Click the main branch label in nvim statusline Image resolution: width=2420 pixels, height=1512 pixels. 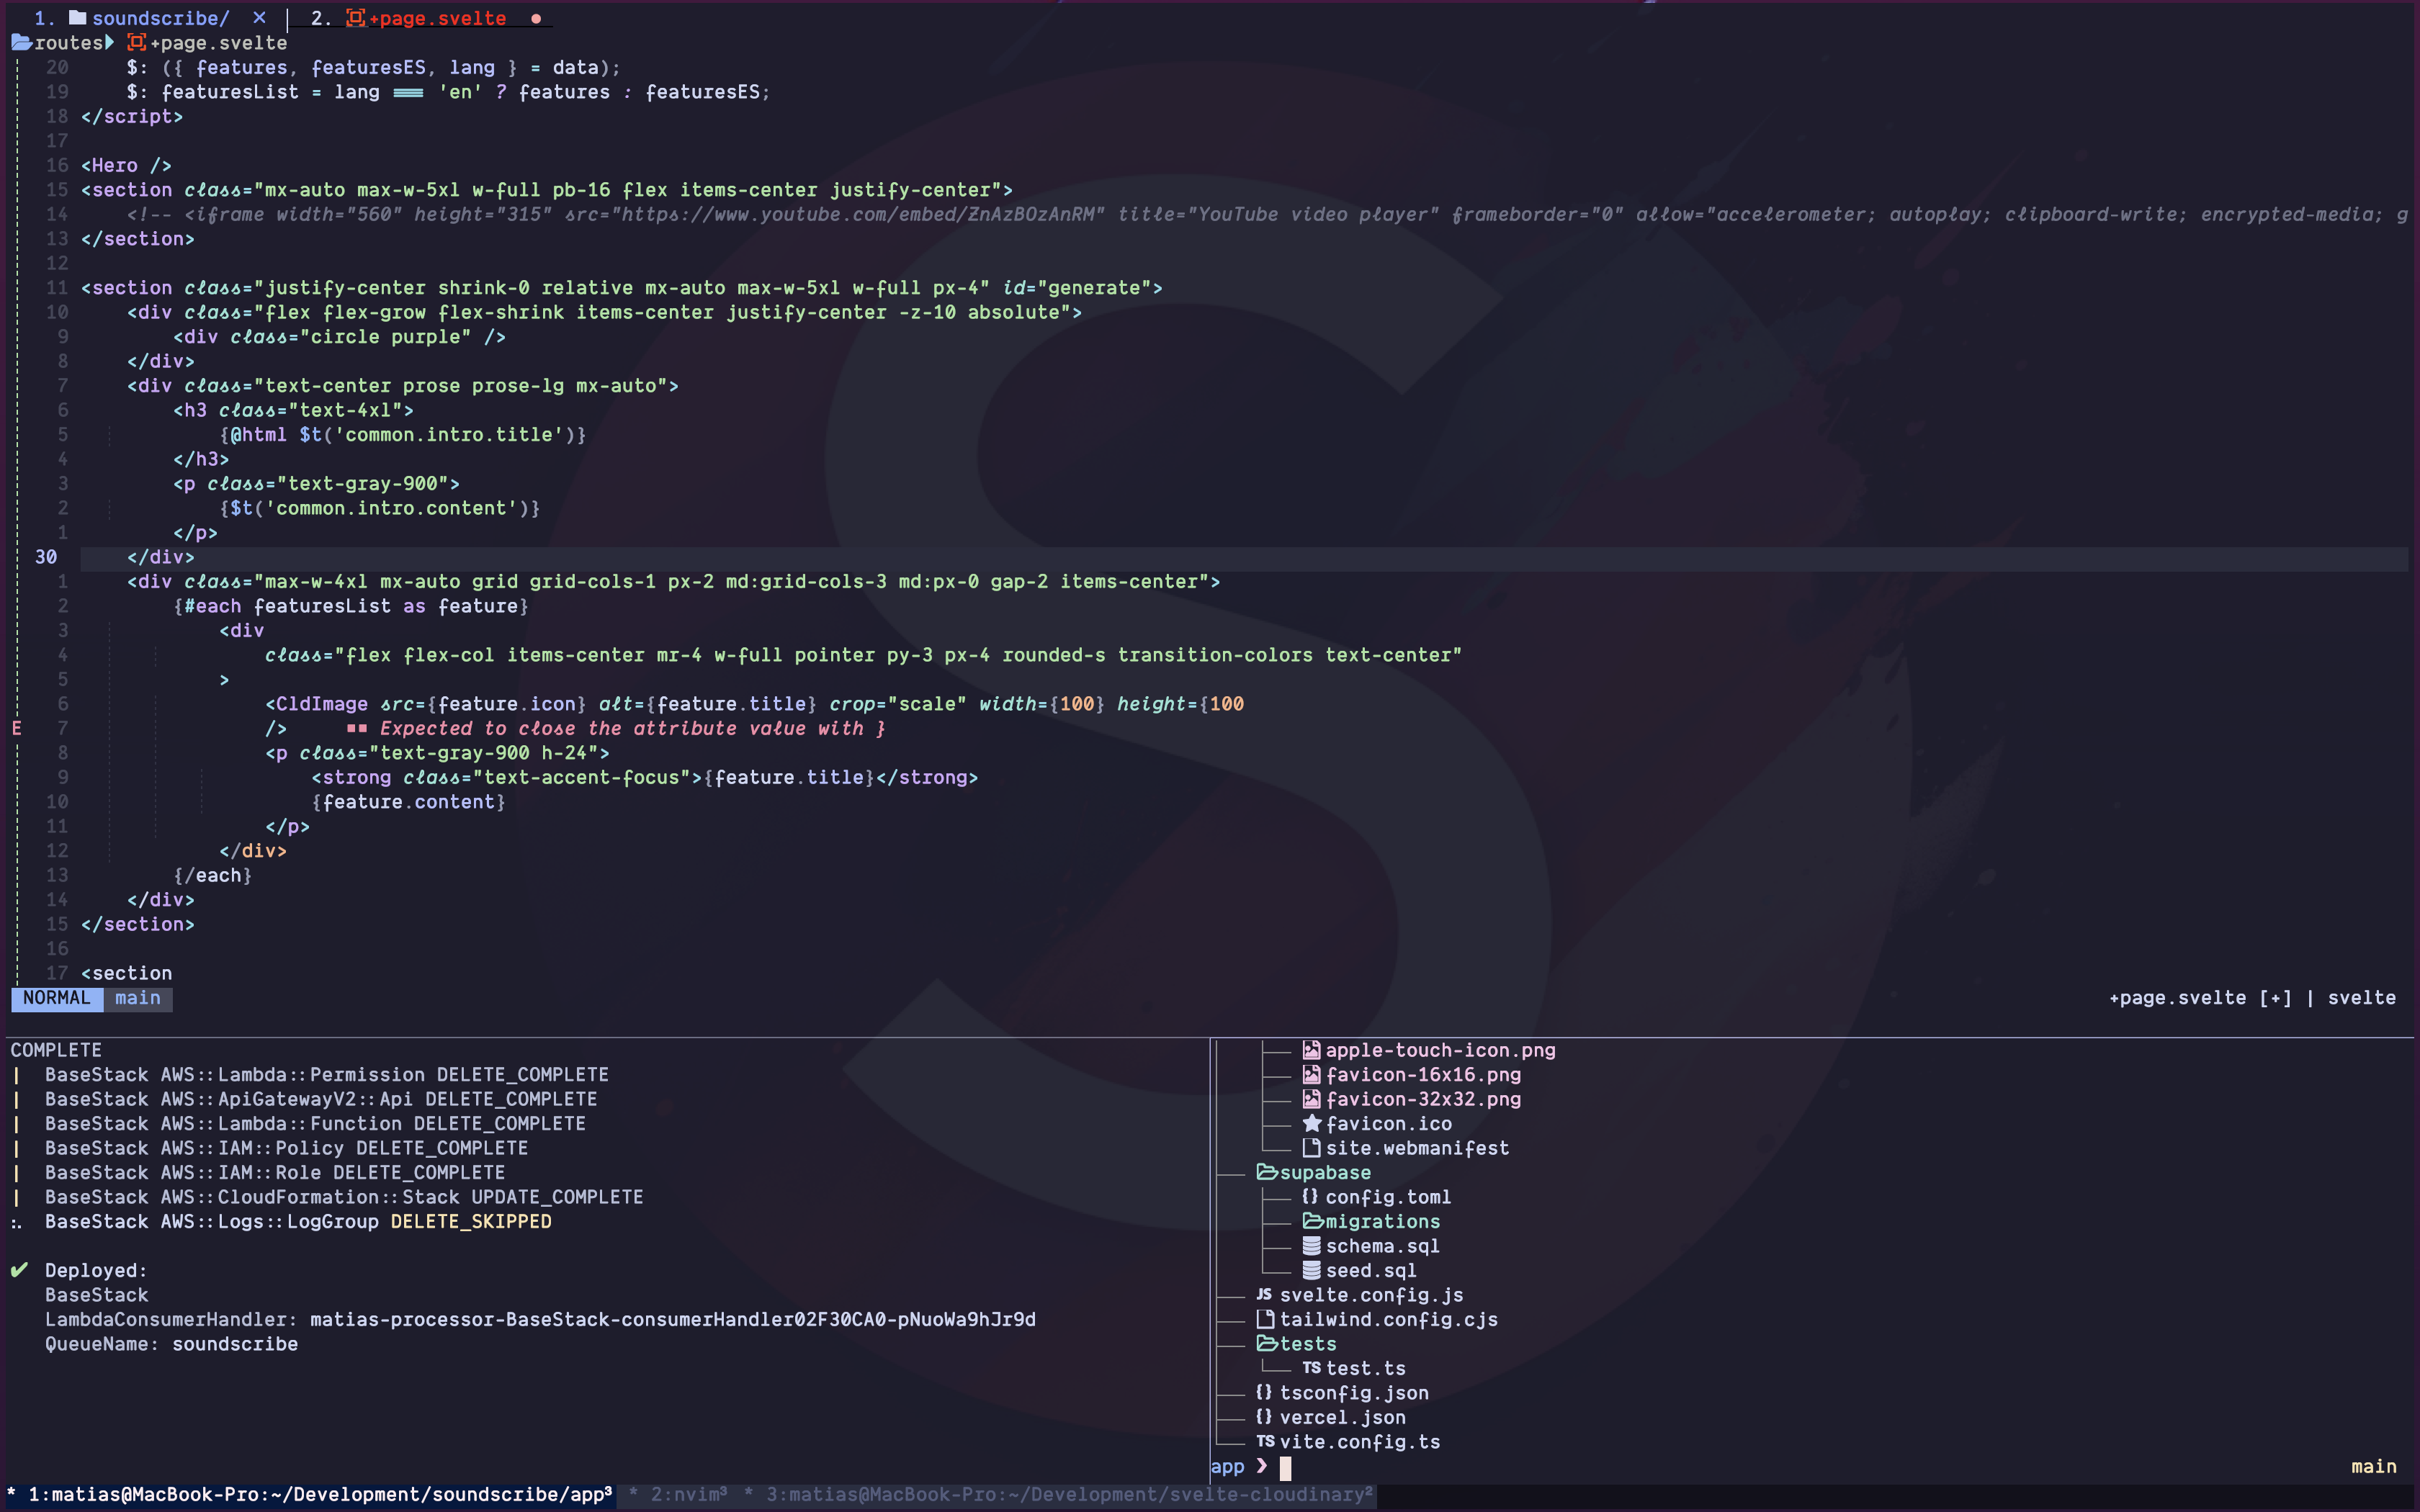(x=138, y=998)
